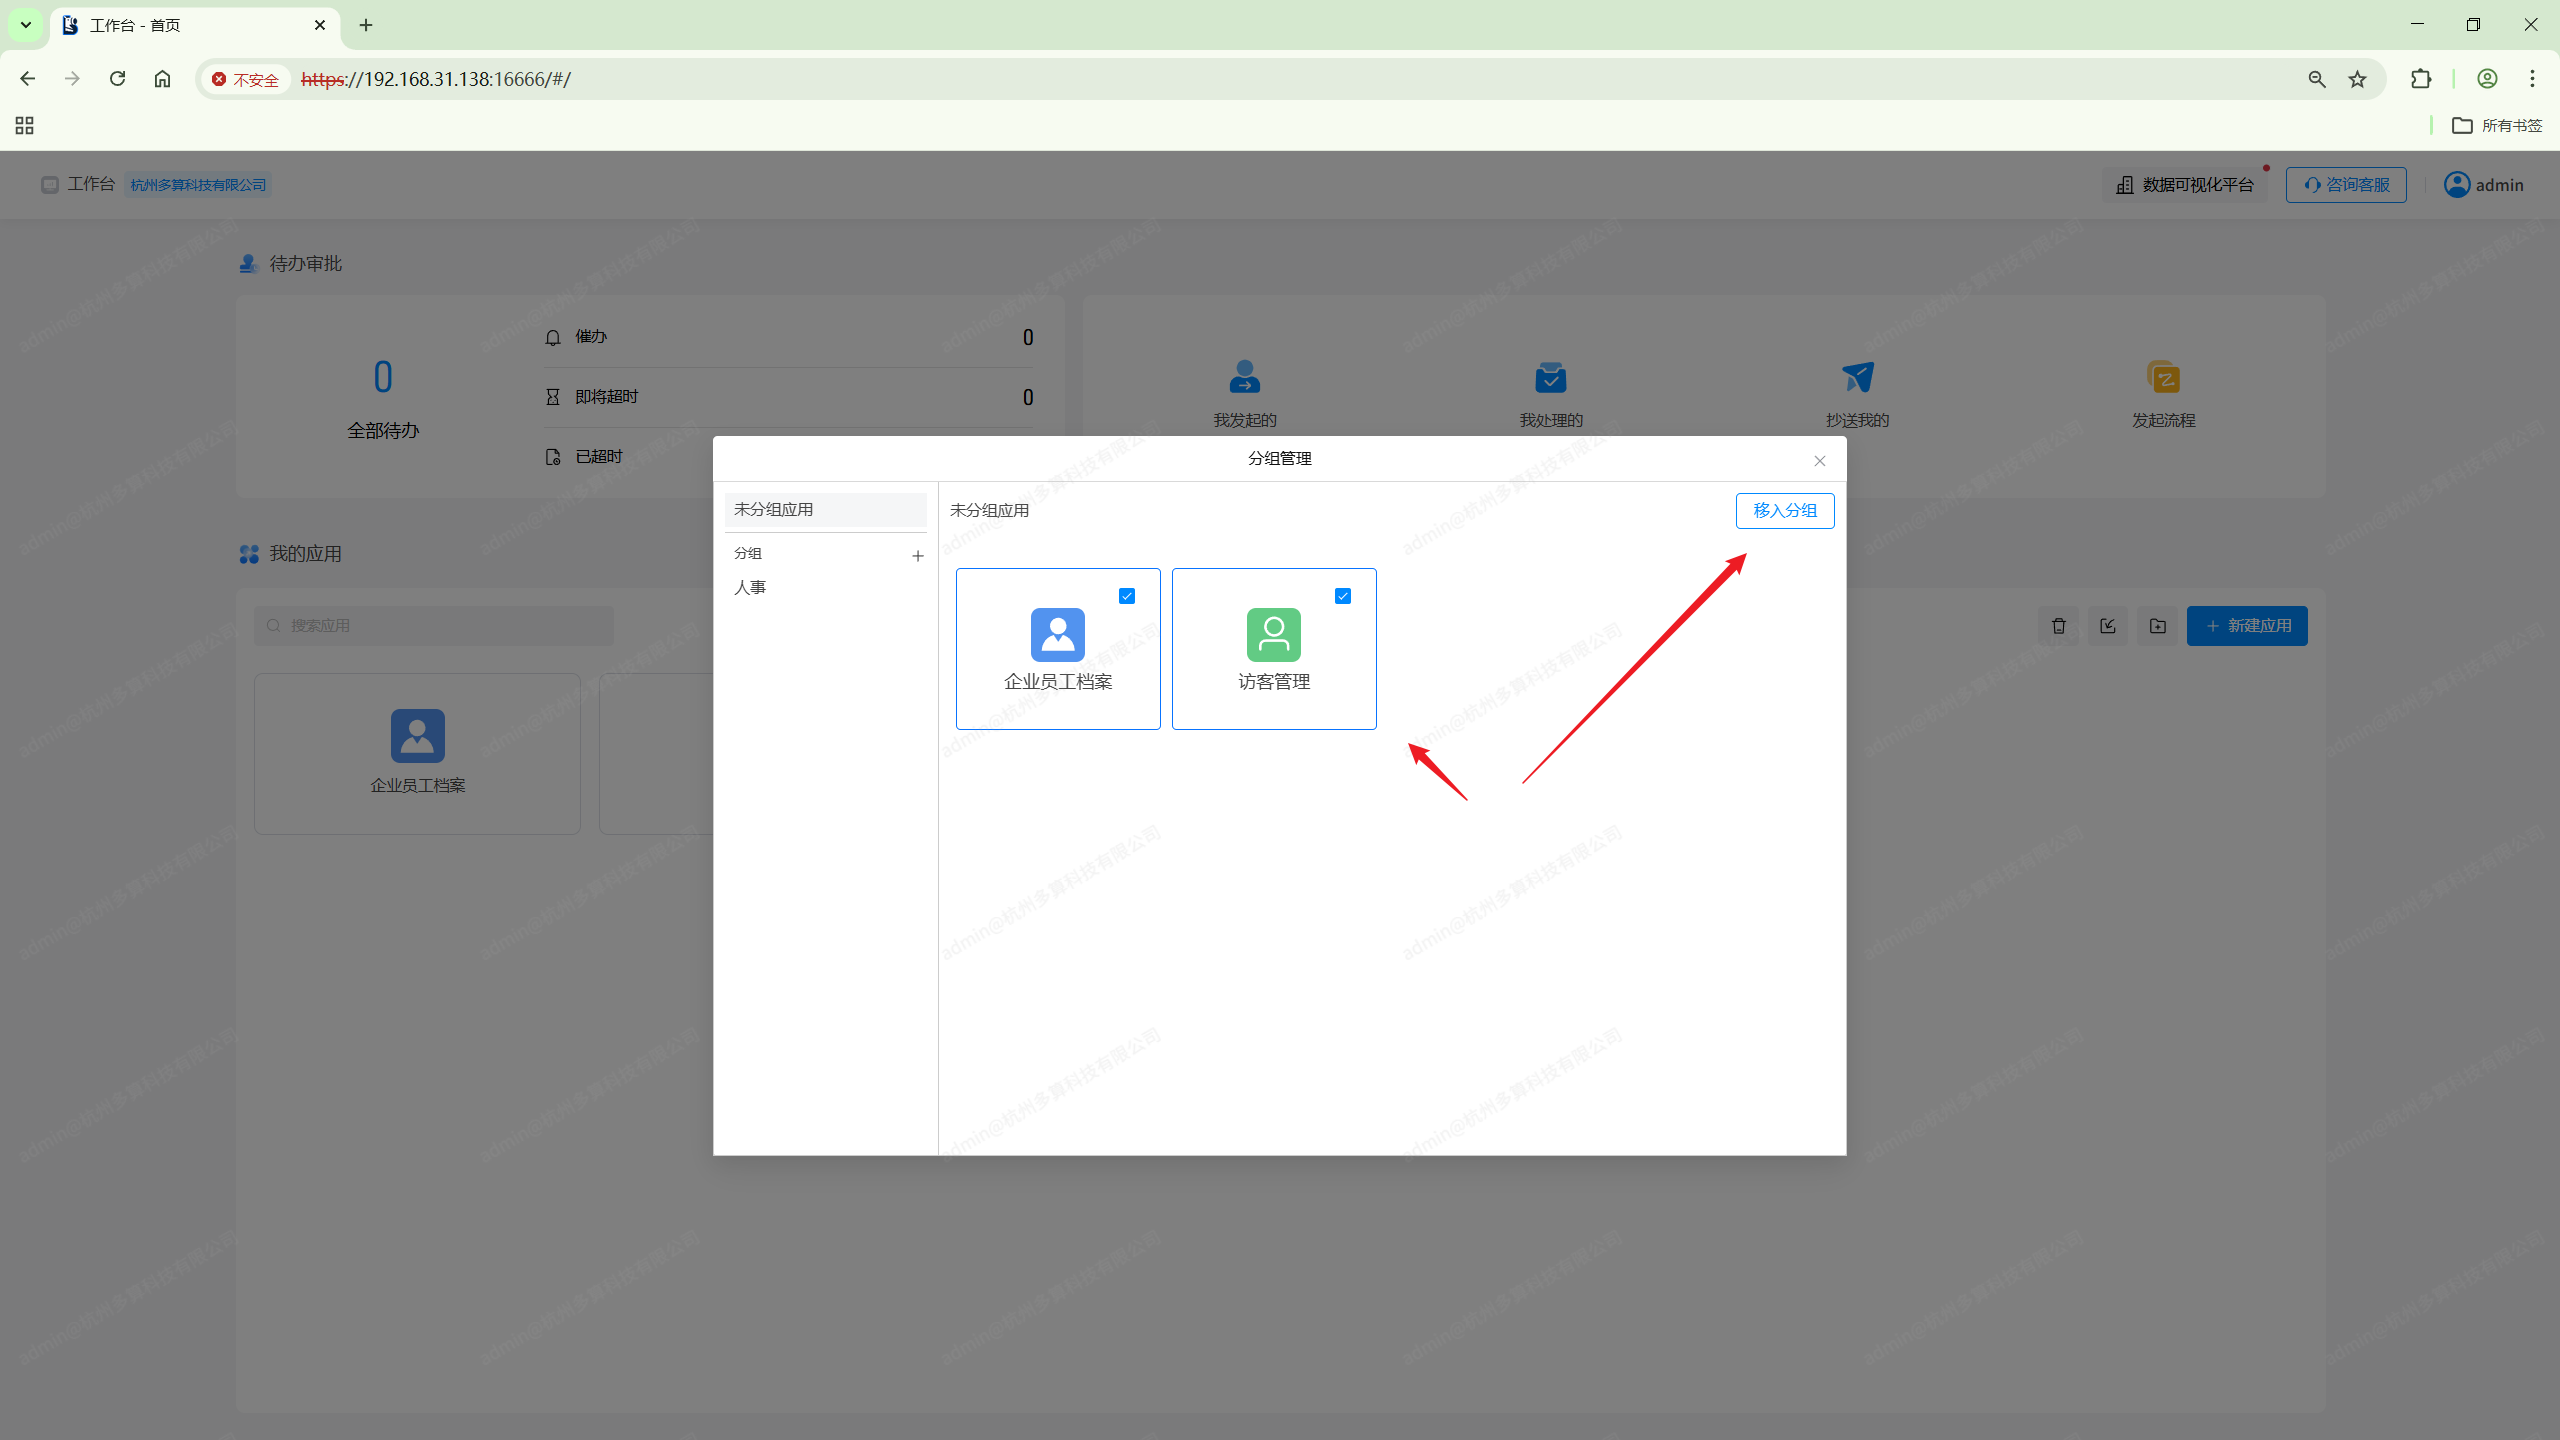Click the plus icon to add a group
Image resolution: width=2560 pixels, height=1440 pixels.
coord(917,556)
